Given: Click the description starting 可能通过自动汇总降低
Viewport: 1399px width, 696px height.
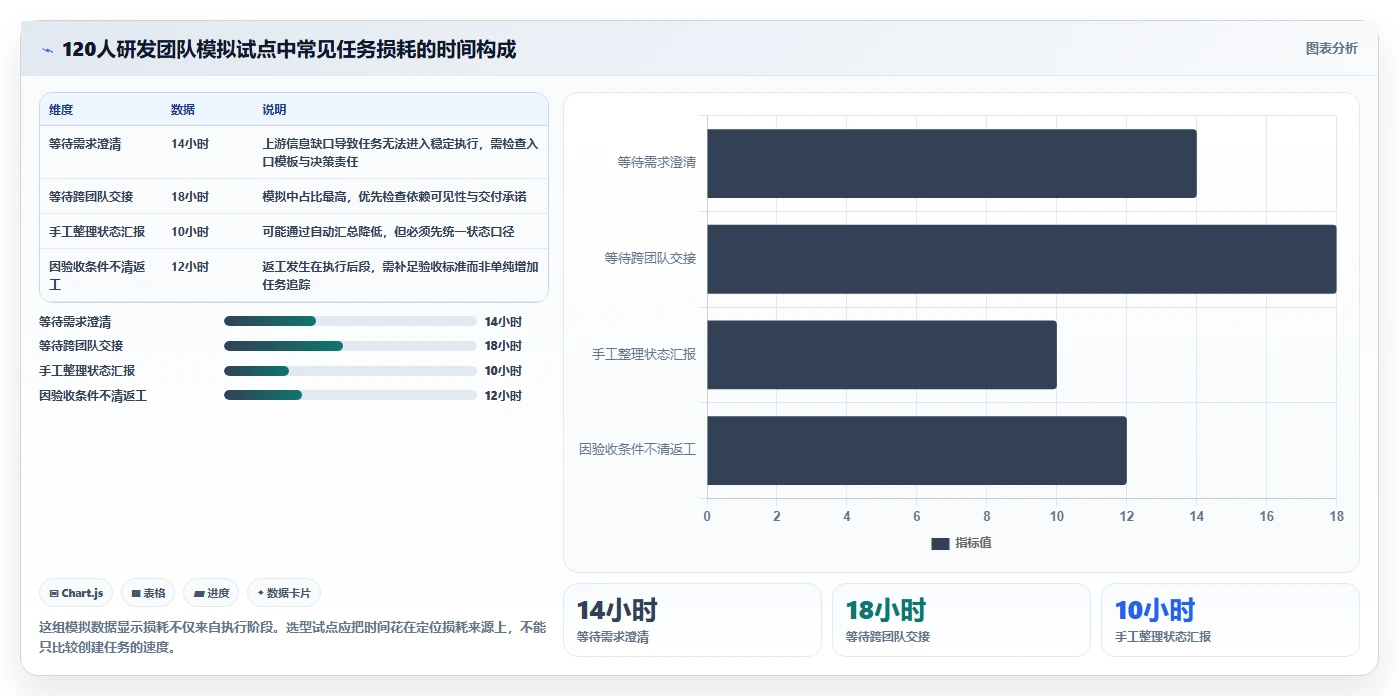Looking at the screenshot, I should tap(388, 231).
